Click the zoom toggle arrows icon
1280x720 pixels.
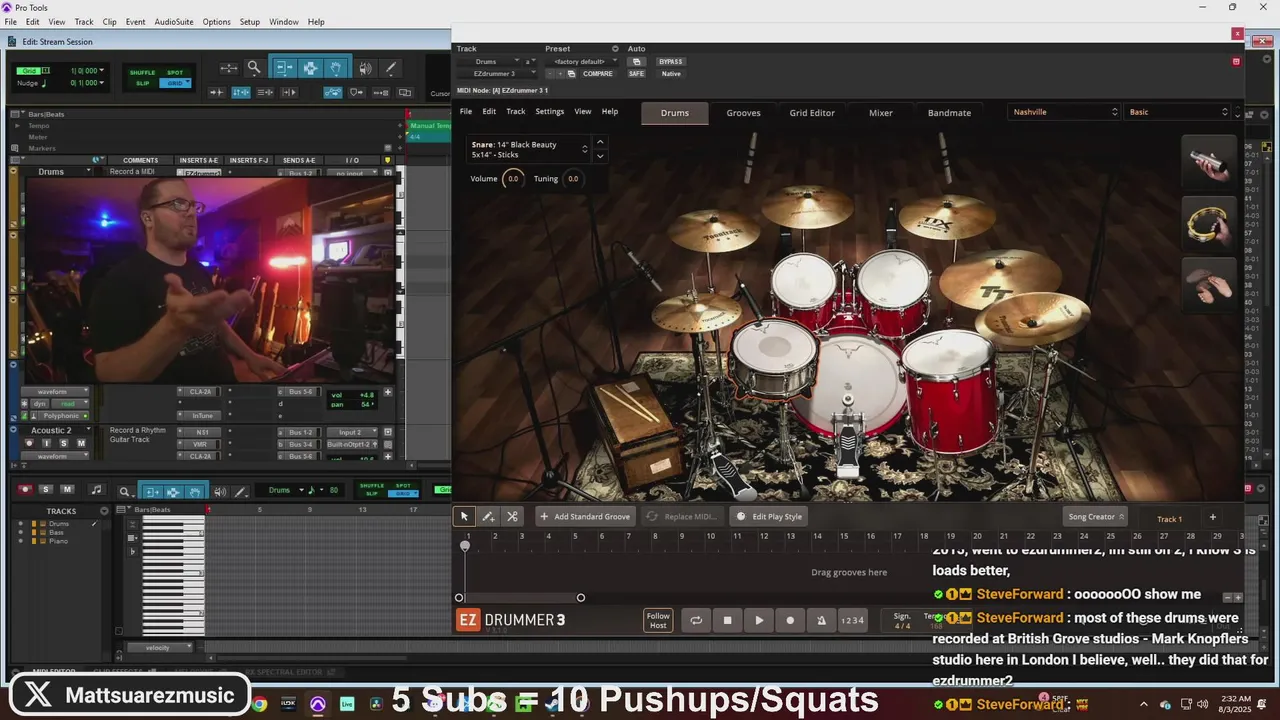229,68
